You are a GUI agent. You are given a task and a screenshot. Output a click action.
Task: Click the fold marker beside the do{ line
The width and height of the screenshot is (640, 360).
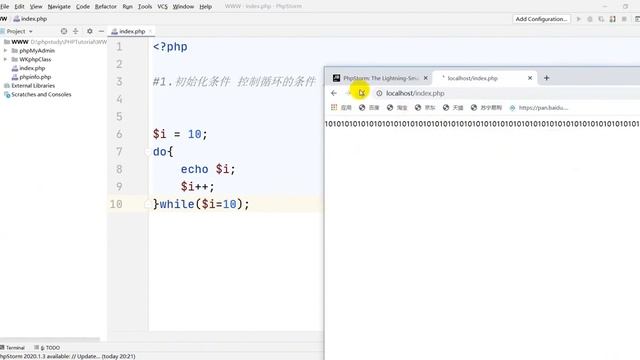coord(147,152)
